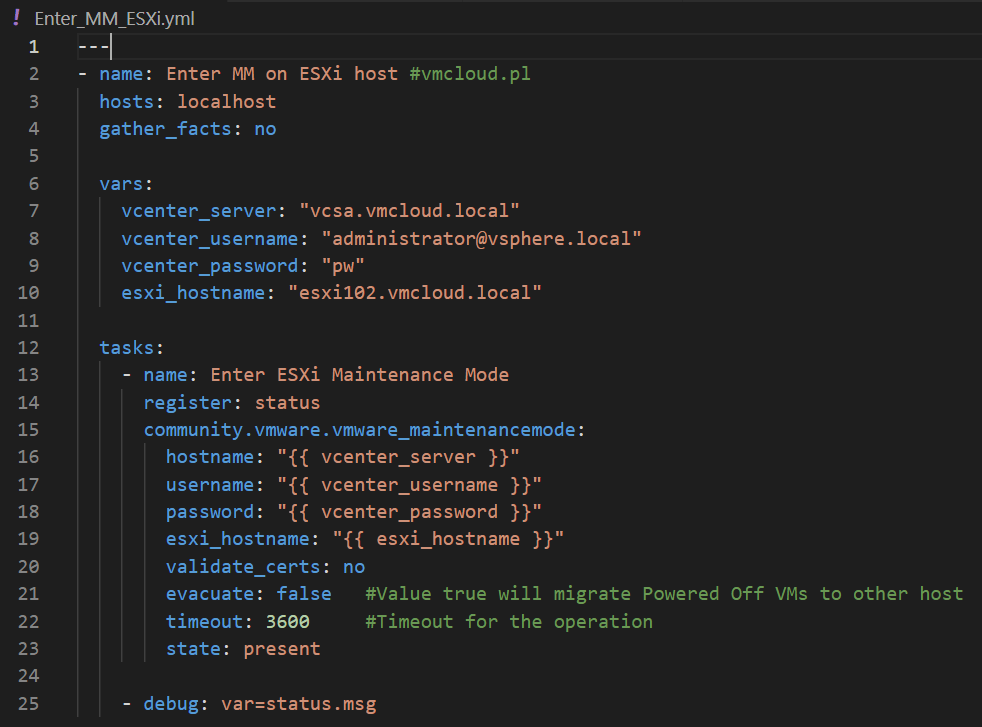Click the 'present' state value
Viewport: 982px width, 727px height.
coord(282,649)
